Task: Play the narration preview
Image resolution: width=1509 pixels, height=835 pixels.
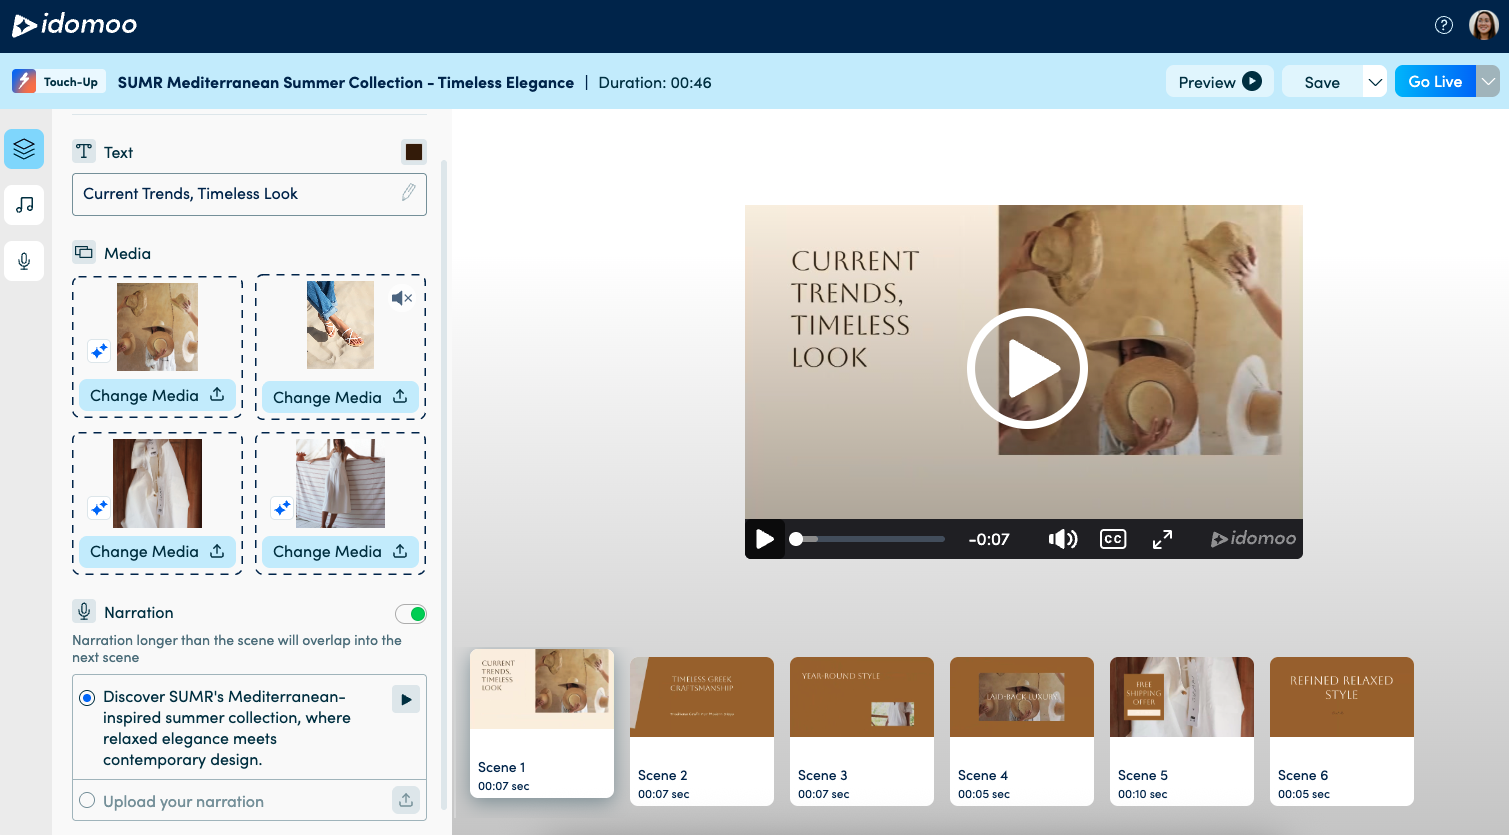Action: pos(406,699)
